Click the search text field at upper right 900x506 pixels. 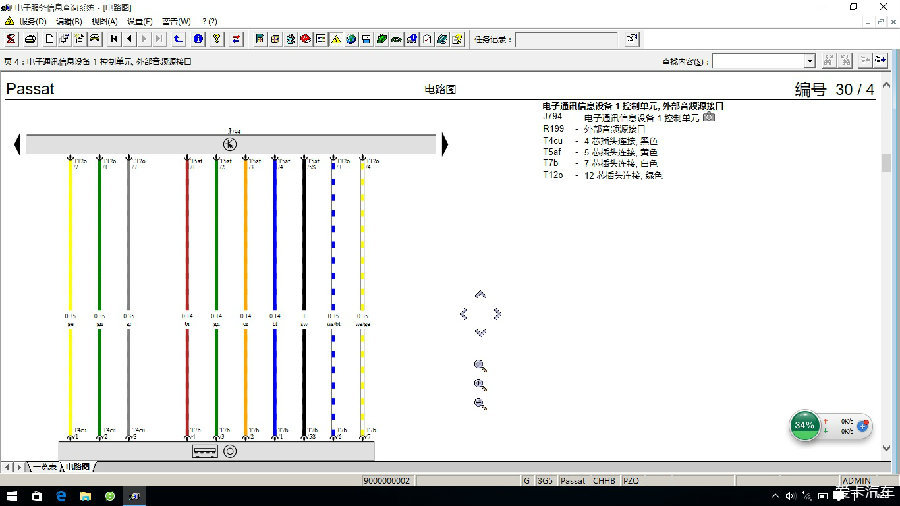click(758, 61)
